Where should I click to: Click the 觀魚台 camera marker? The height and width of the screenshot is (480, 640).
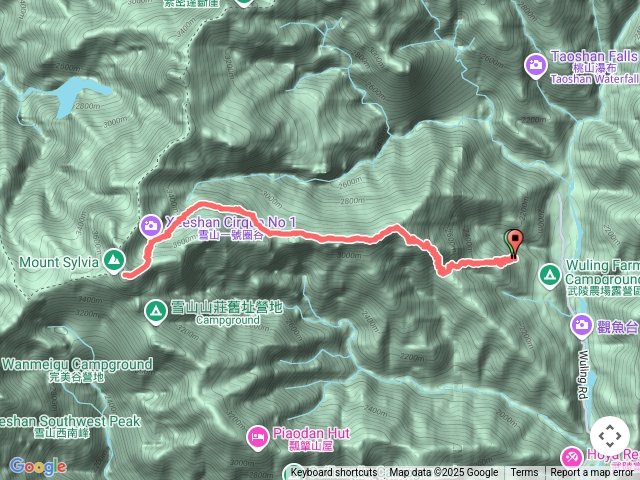pos(582,325)
